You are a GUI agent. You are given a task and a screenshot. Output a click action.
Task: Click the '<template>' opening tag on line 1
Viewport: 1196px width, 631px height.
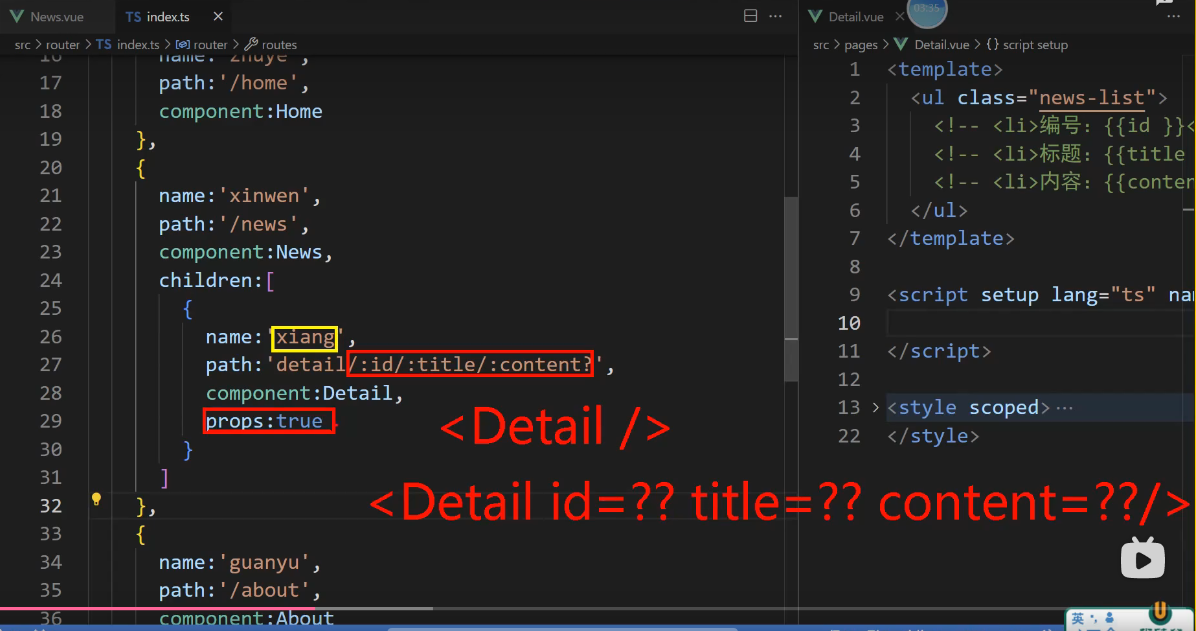[945, 69]
